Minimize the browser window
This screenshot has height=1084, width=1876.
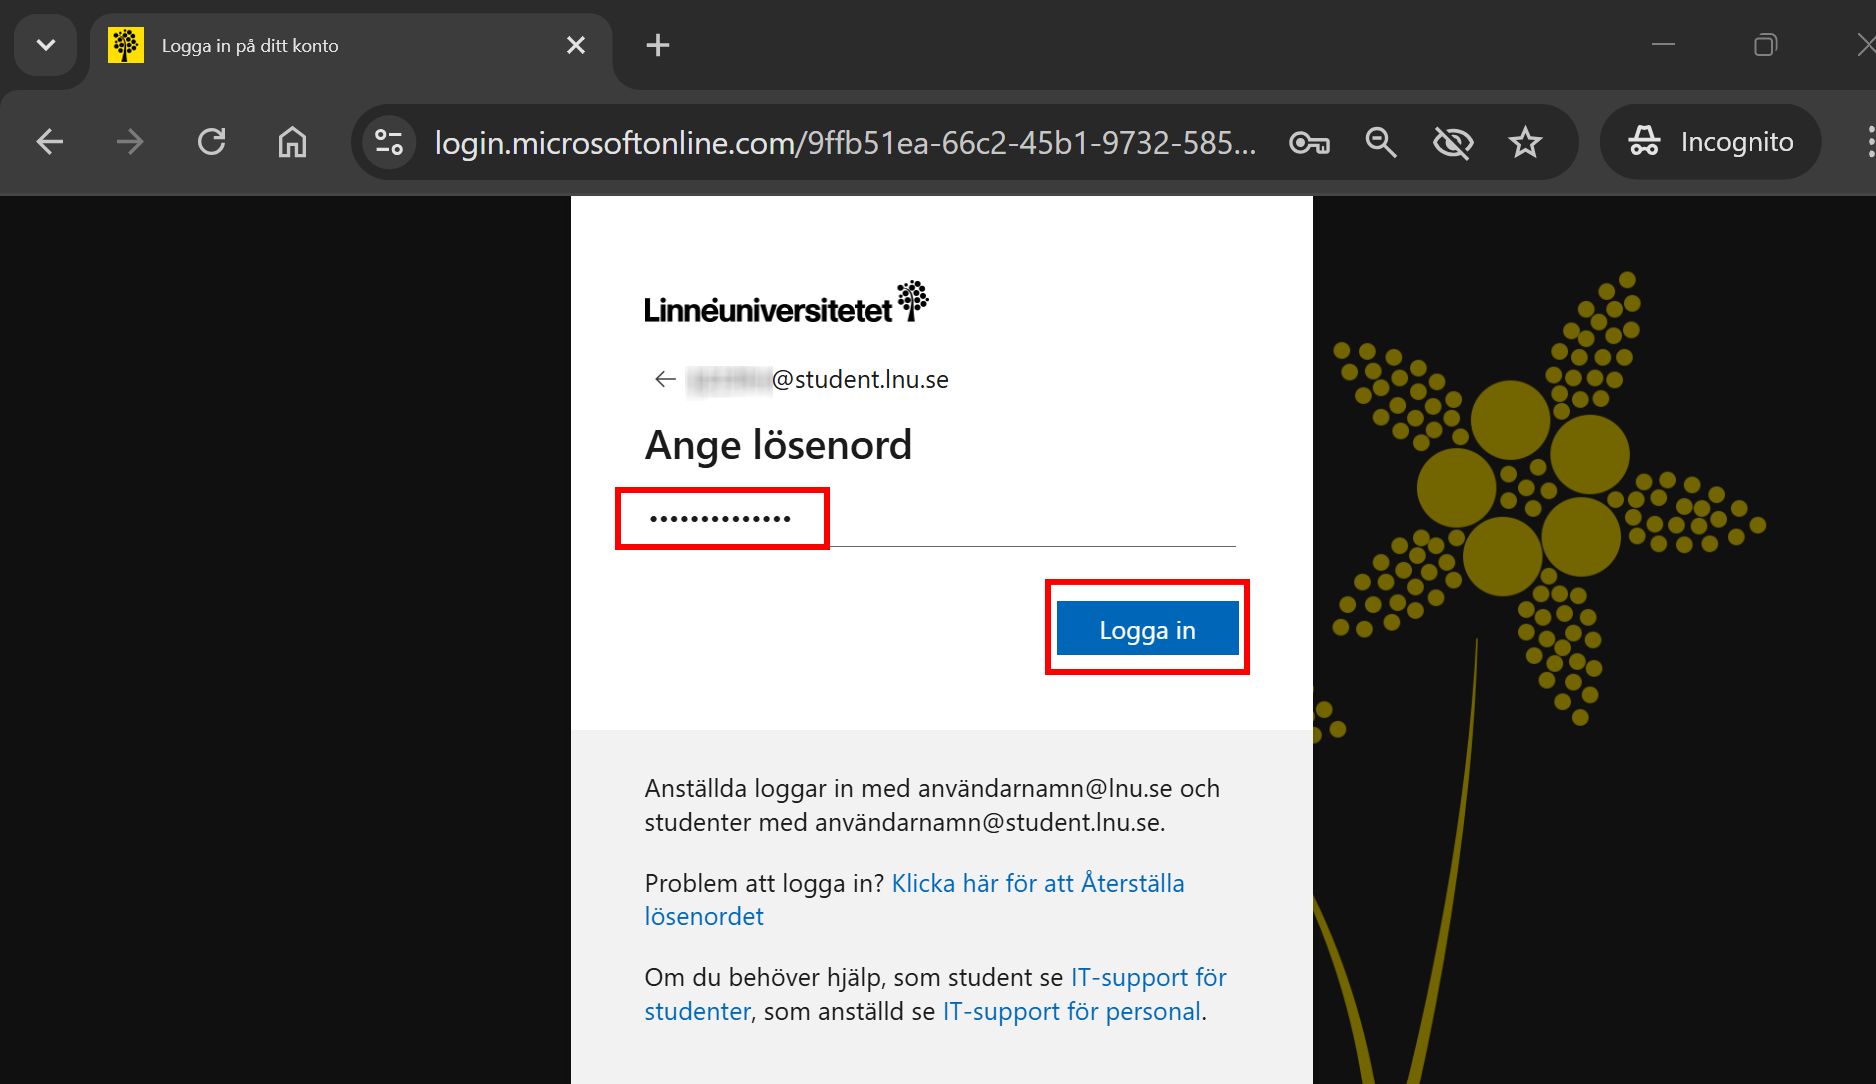click(1663, 45)
